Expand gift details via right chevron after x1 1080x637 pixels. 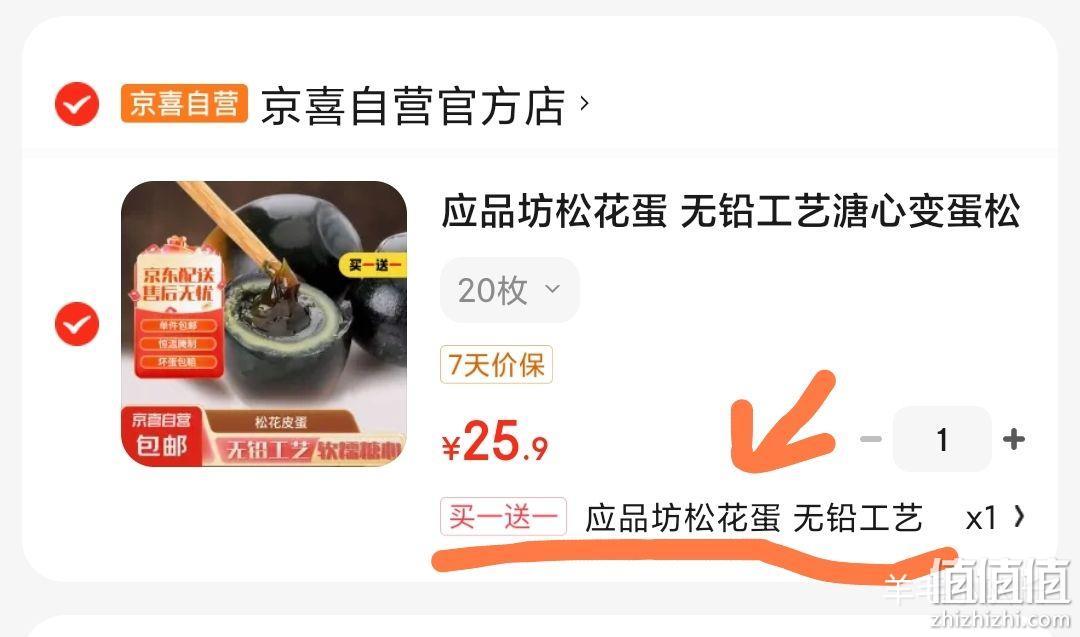pos(1019,516)
